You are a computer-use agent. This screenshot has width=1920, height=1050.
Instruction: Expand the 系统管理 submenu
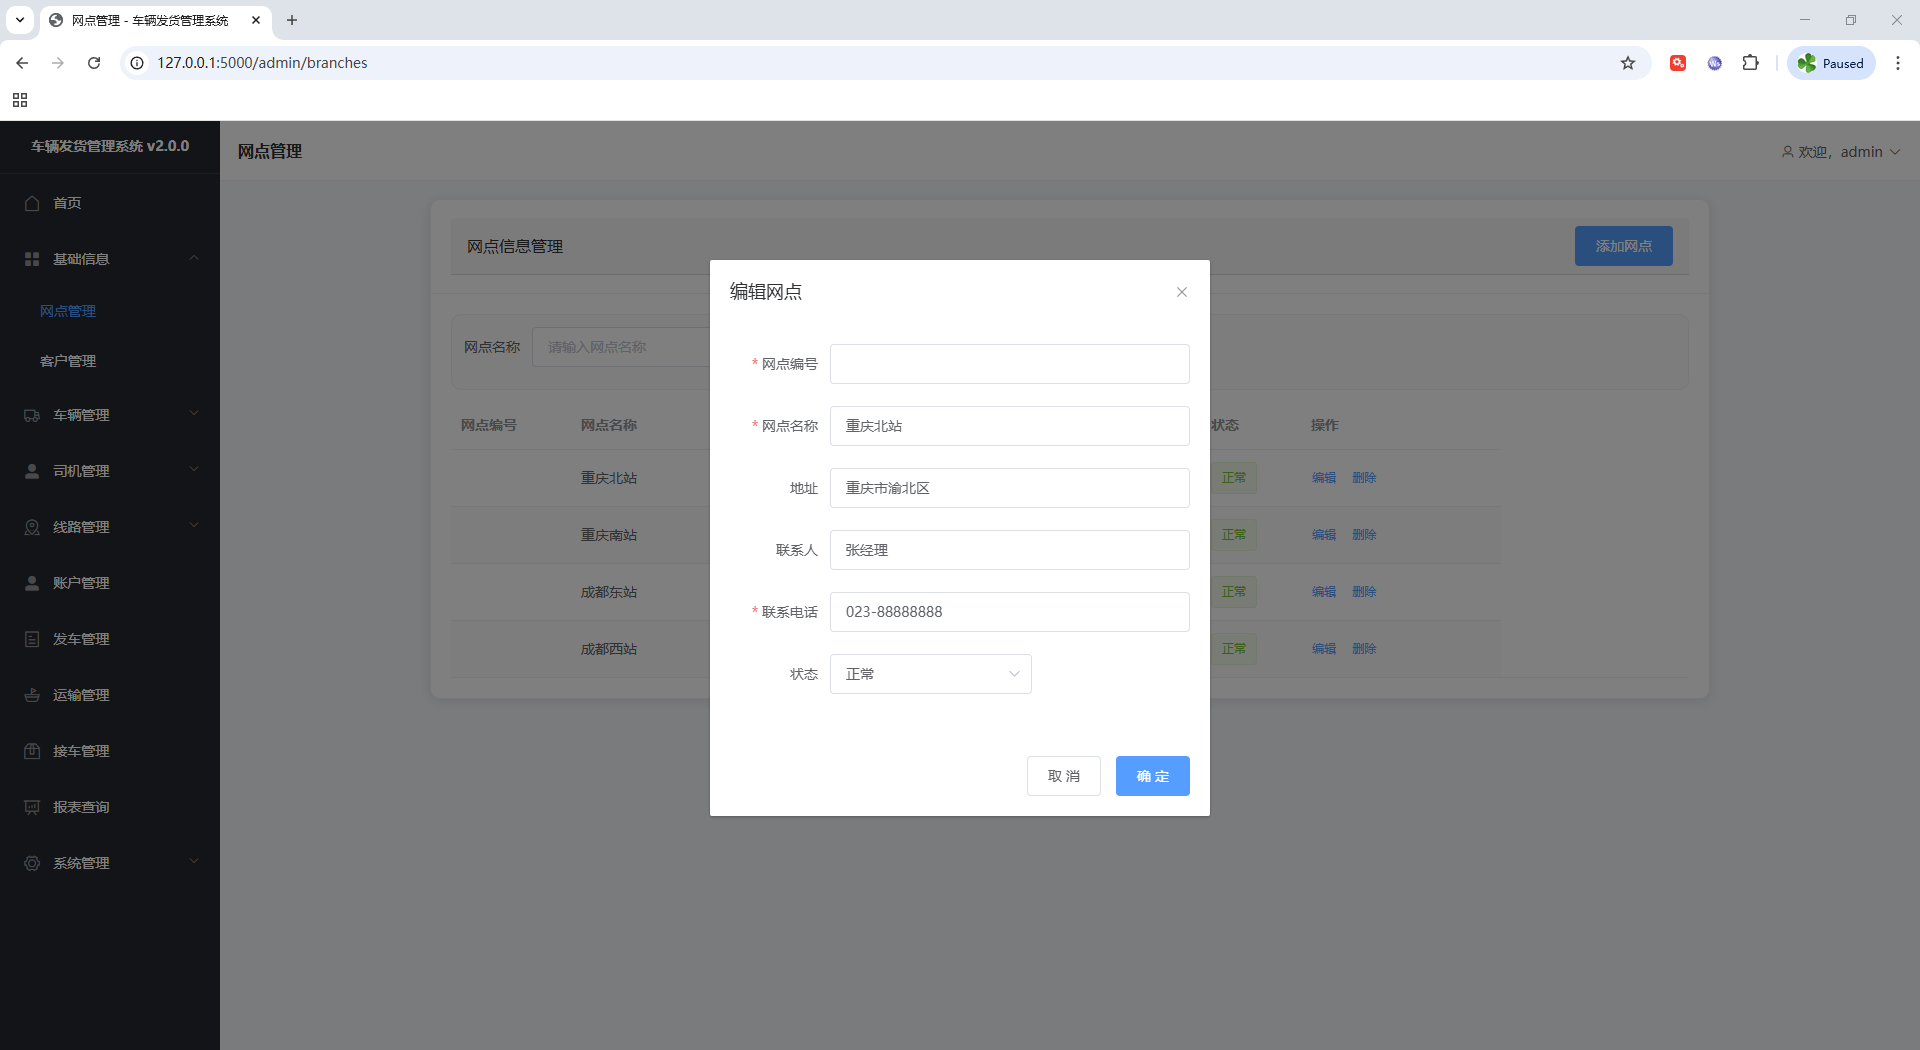pos(110,863)
